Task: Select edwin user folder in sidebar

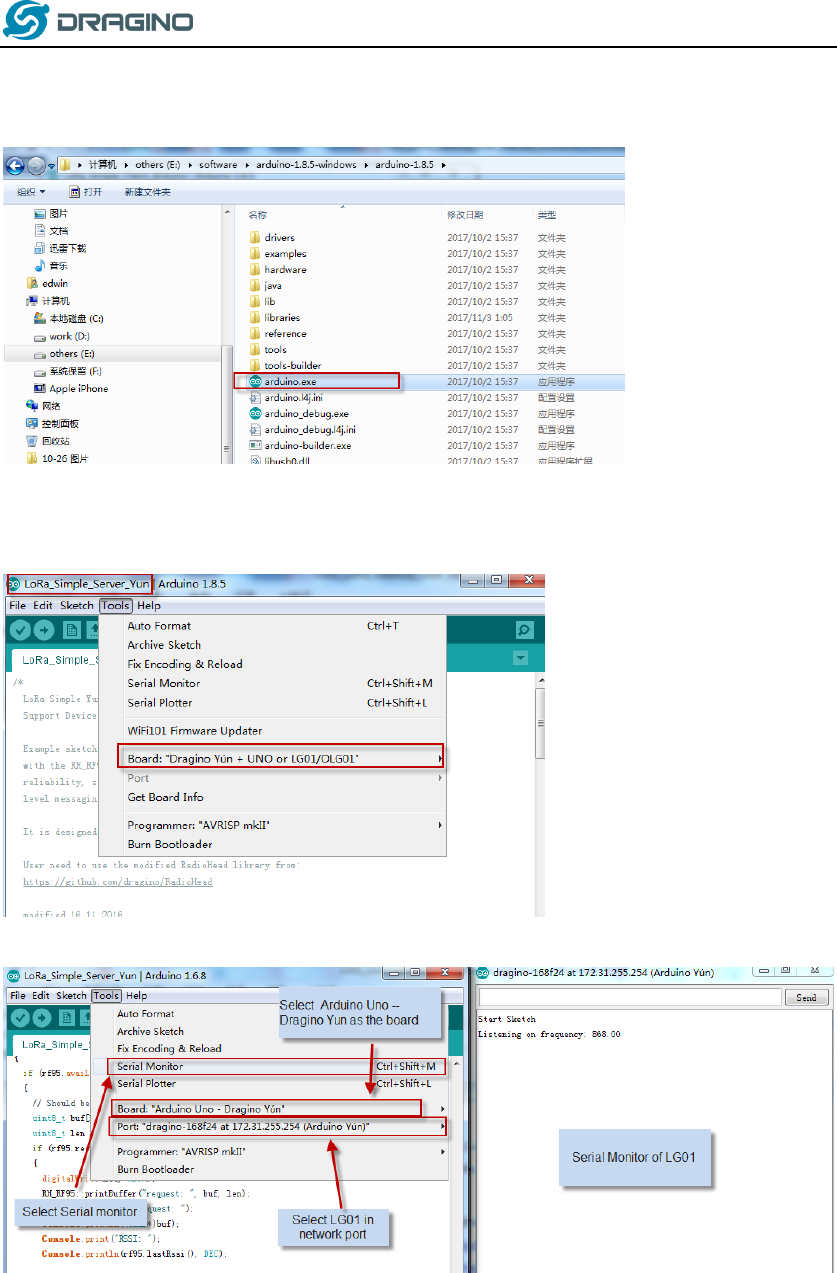Action: (47, 283)
